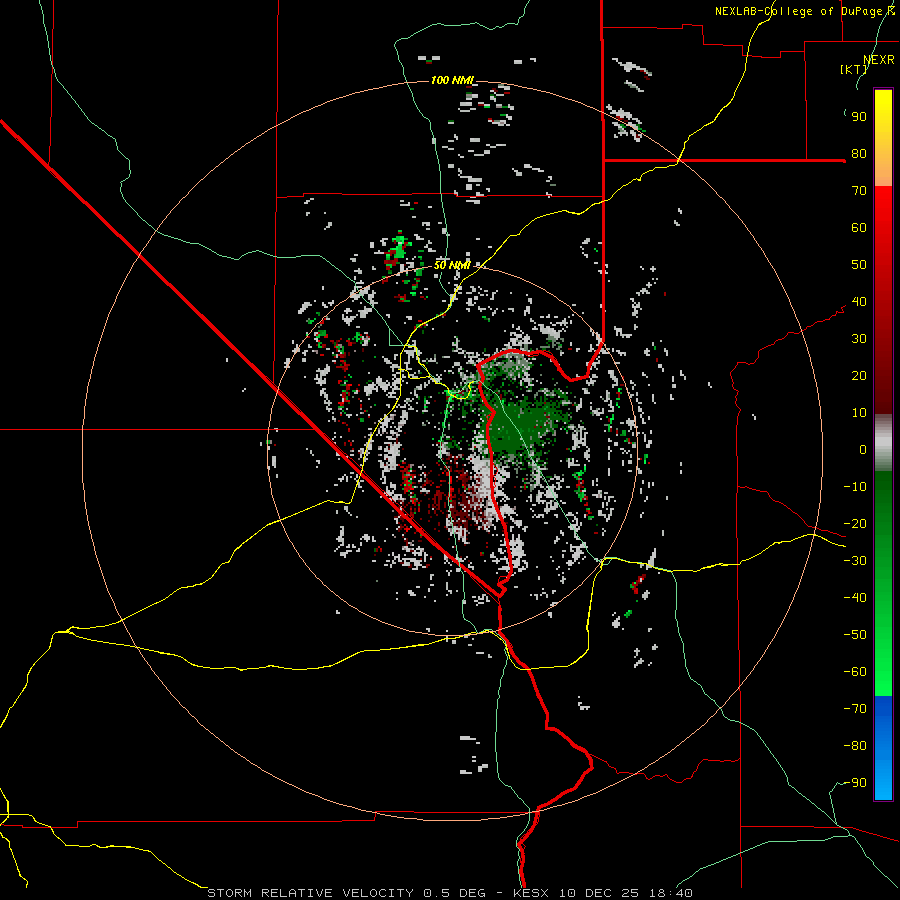
Task: Click the 0 knot scale value
Action: 863,450
